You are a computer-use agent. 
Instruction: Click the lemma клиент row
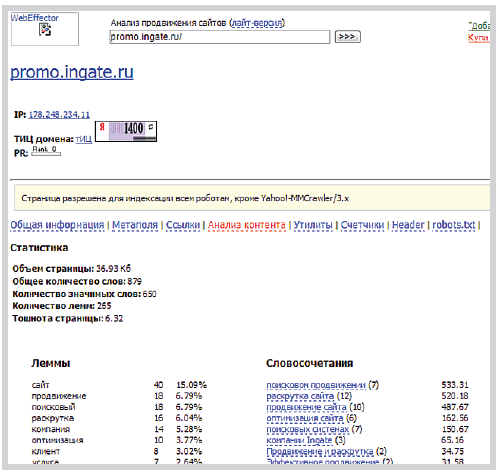117,451
